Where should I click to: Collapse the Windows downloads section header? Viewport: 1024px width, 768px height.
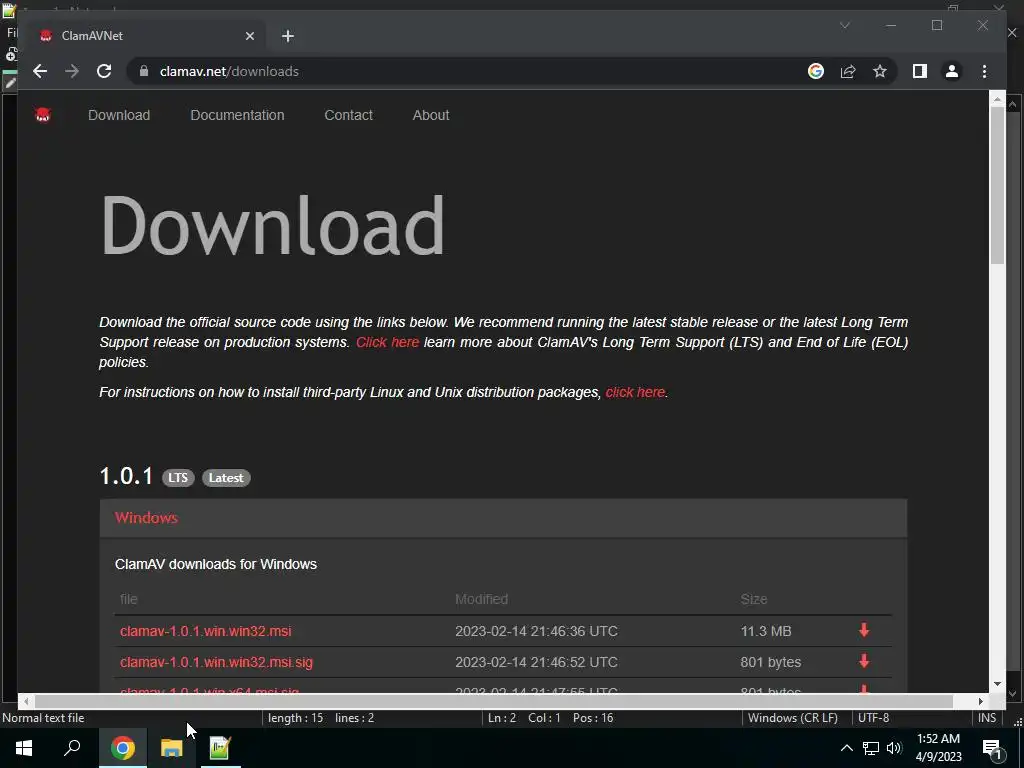504,518
